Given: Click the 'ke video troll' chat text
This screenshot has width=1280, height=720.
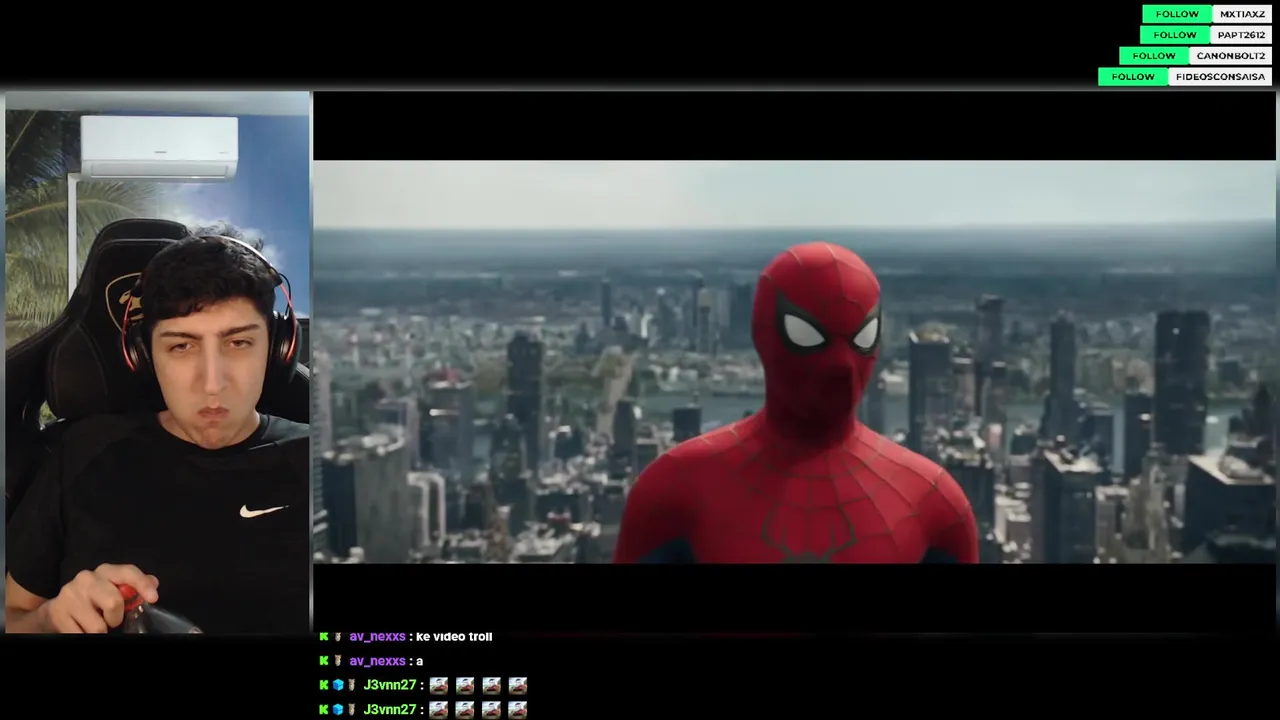Looking at the screenshot, I should click(x=454, y=636).
